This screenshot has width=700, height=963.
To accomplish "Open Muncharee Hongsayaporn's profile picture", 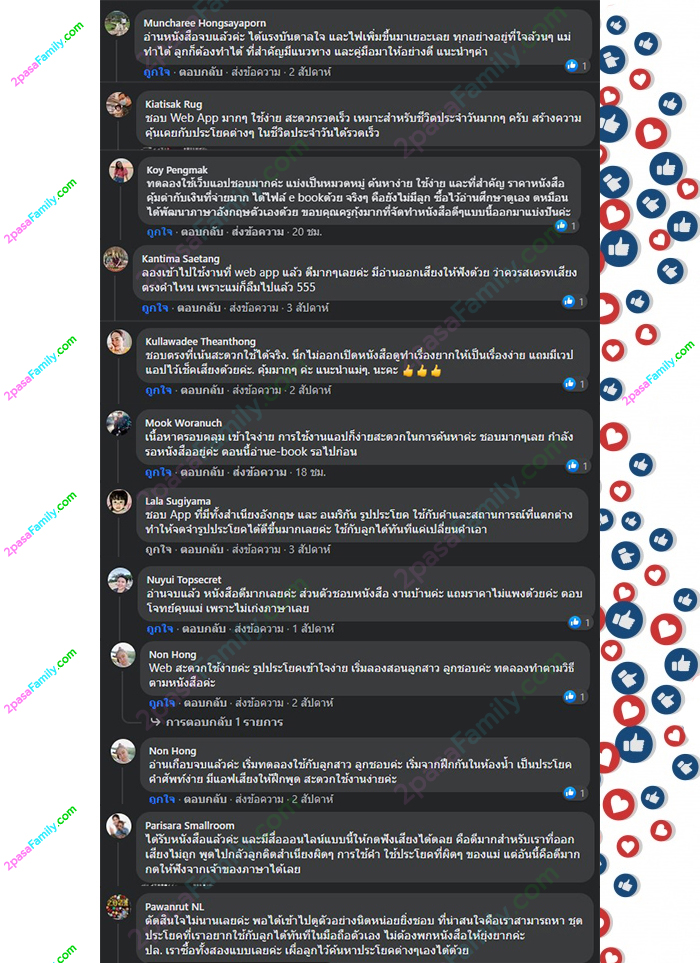I will pos(117,24).
